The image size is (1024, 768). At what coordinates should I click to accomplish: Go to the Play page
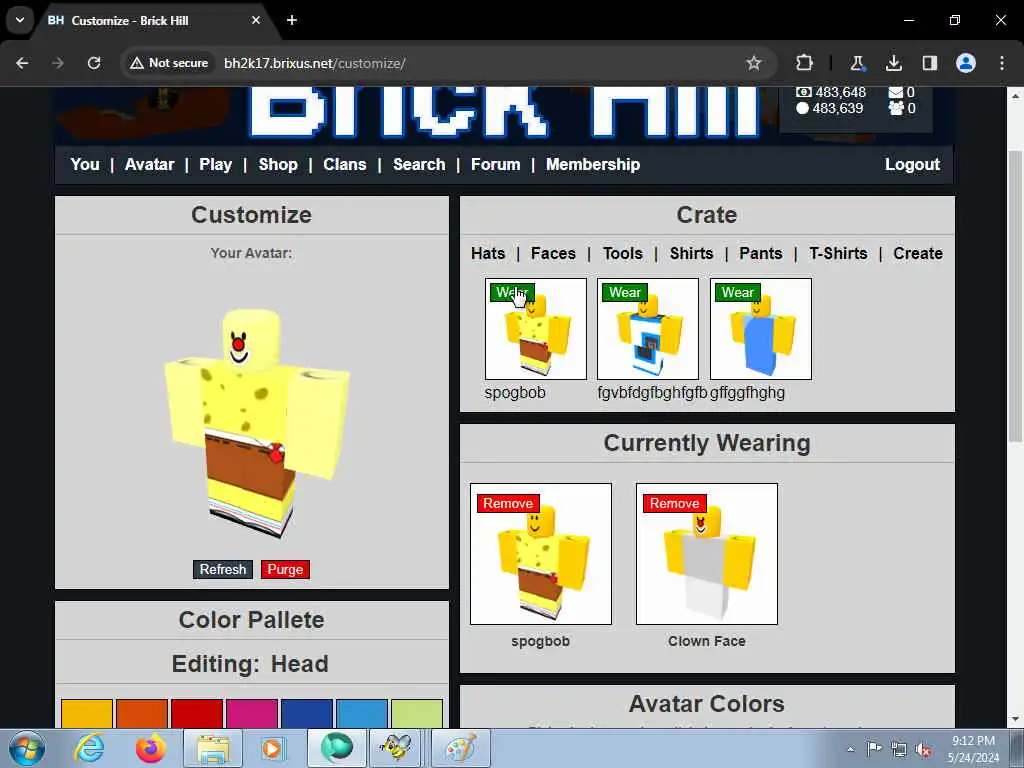click(x=216, y=165)
